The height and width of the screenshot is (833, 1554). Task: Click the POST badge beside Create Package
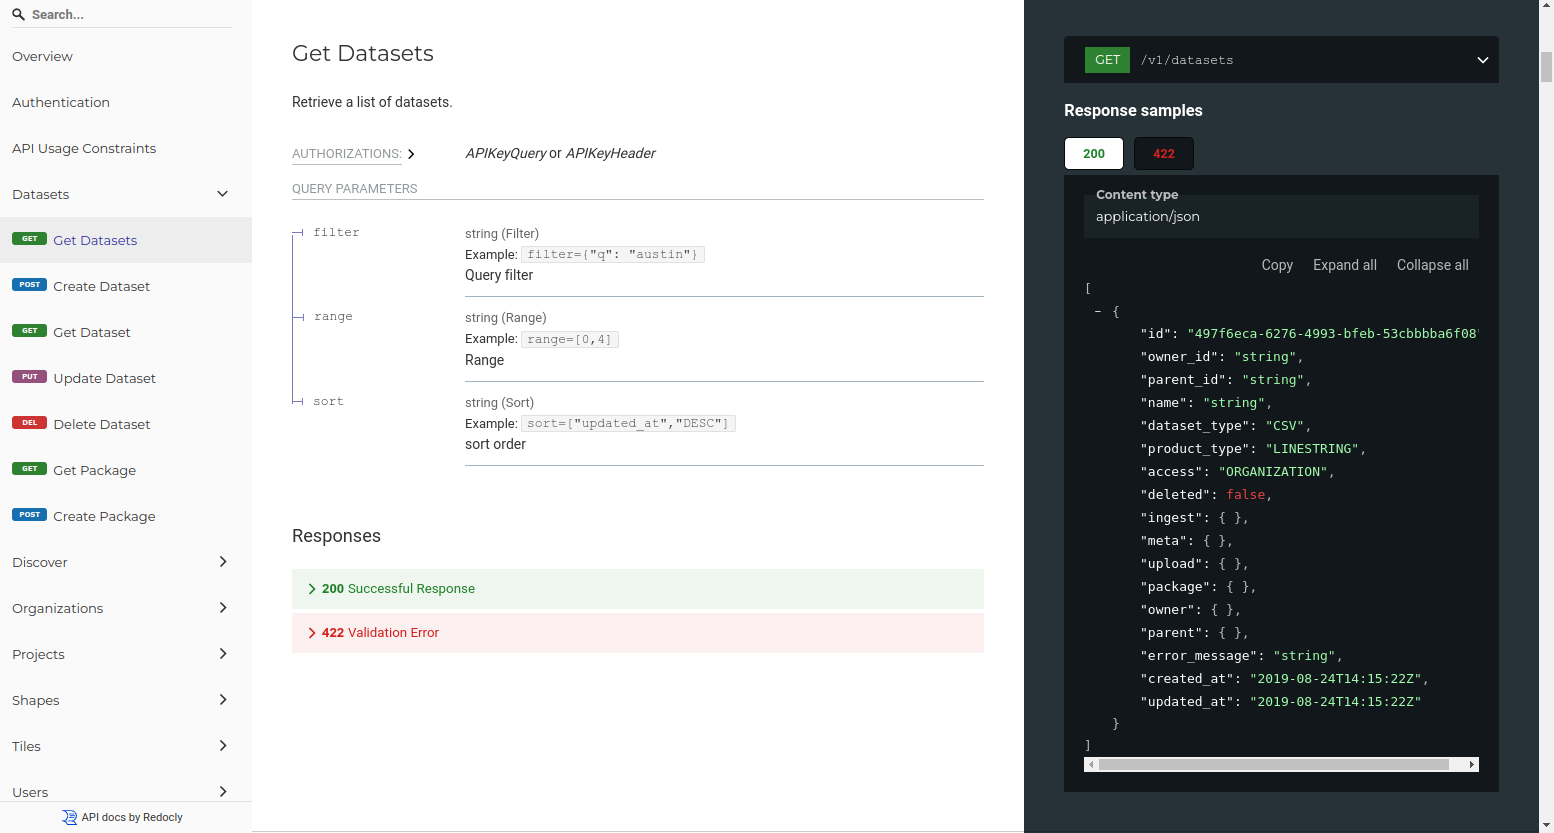click(29, 515)
